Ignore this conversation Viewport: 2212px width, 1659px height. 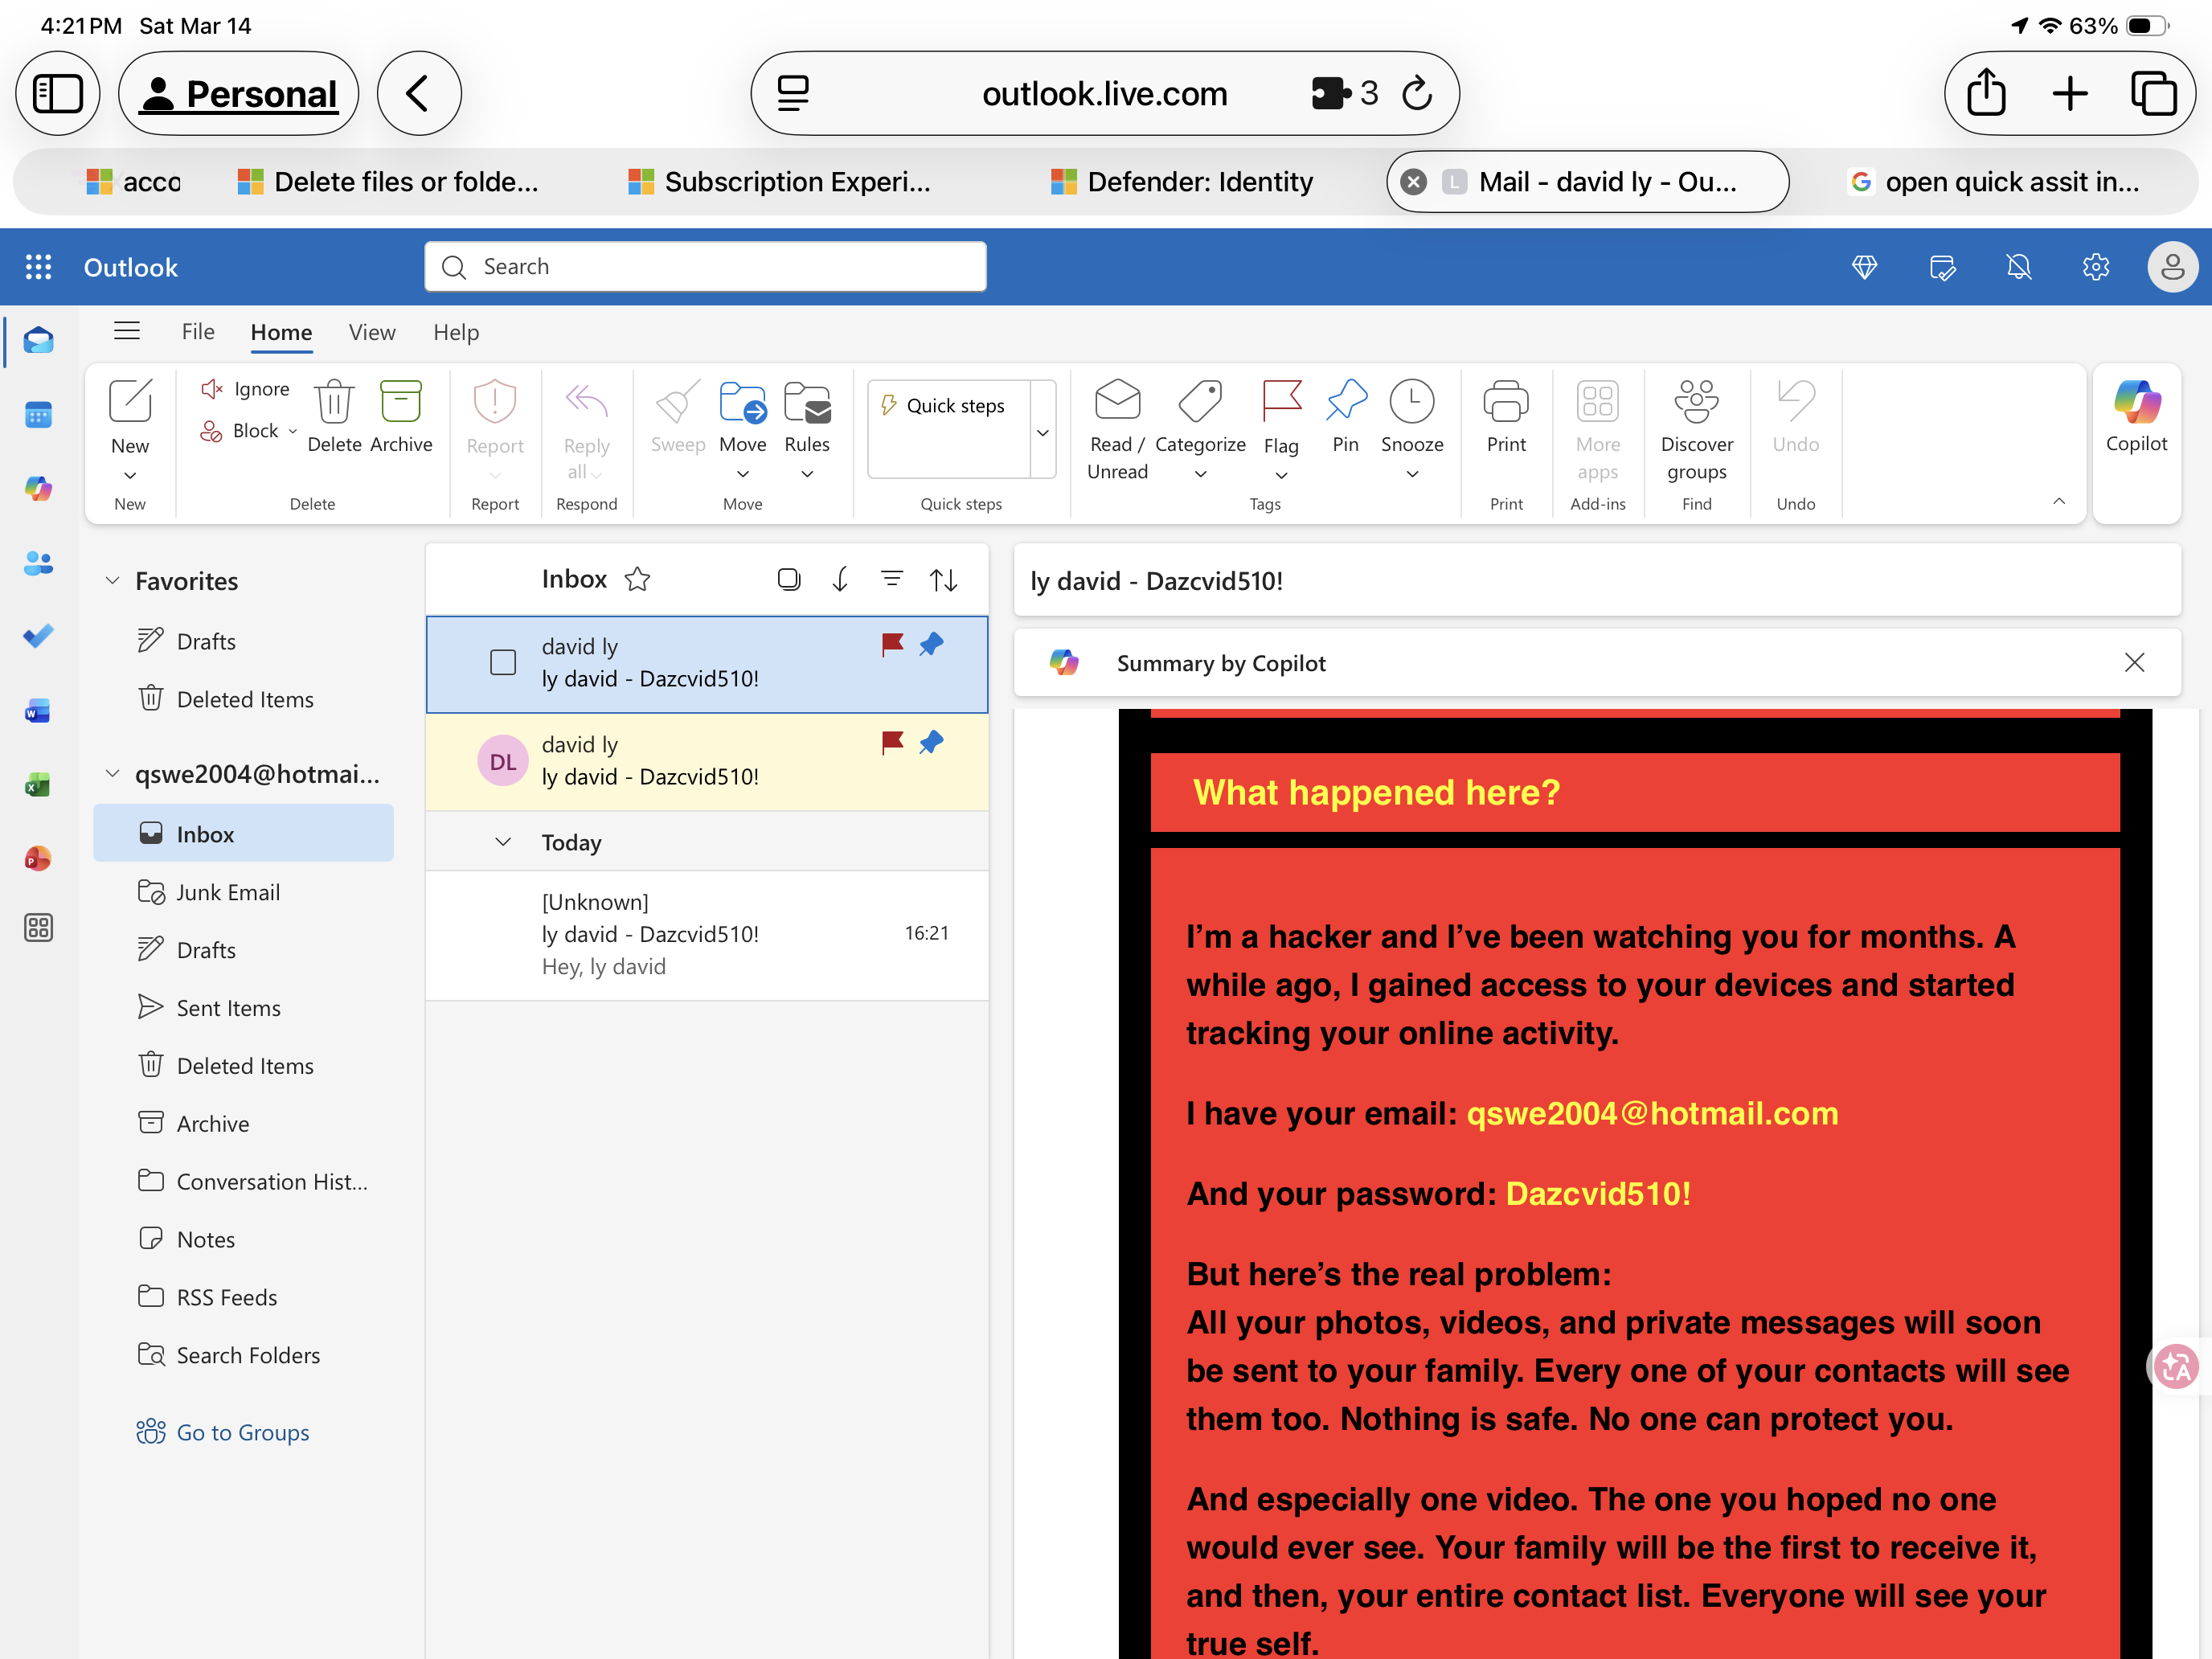[x=246, y=389]
